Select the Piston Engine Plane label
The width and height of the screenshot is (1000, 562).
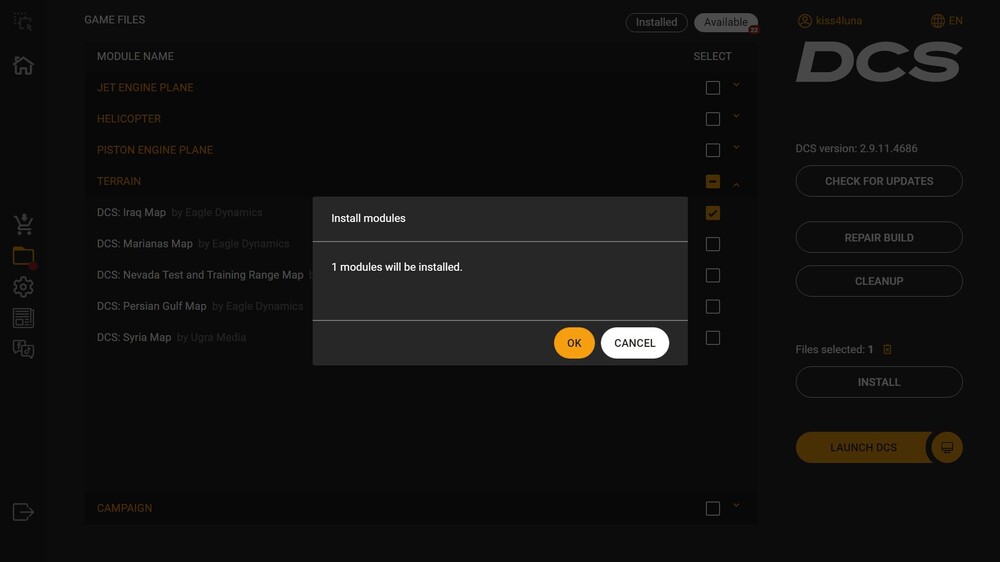pyautogui.click(x=155, y=150)
